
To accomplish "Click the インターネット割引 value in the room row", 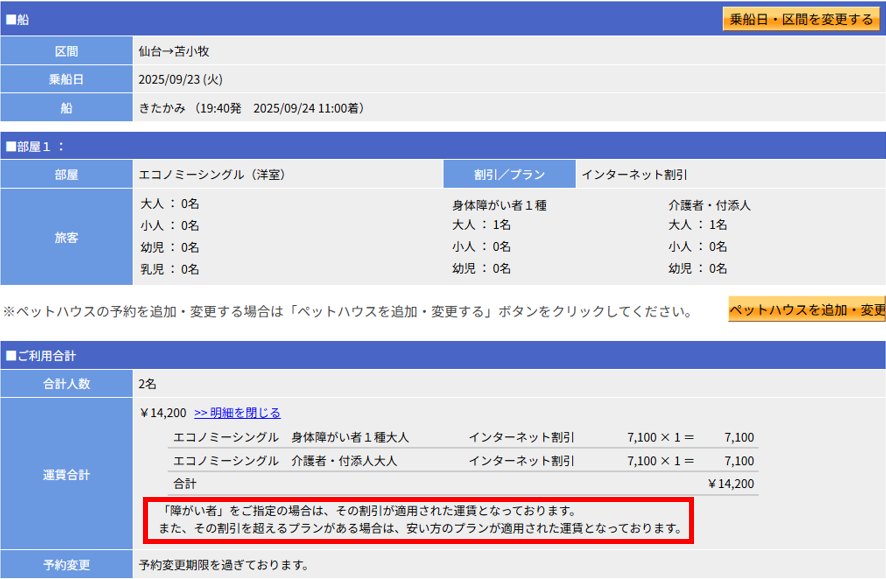I will [634, 174].
